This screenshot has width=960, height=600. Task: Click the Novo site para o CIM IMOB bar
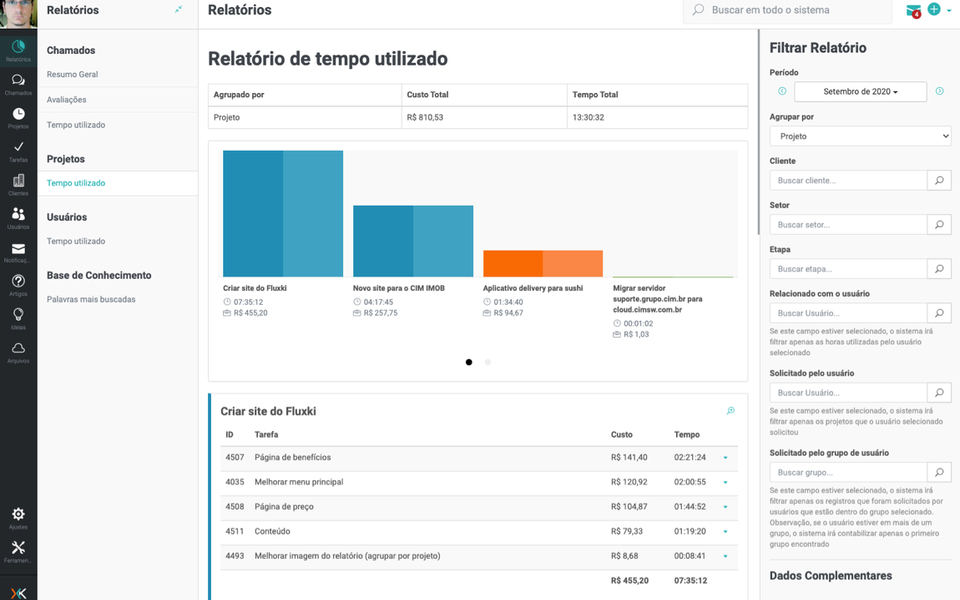[413, 241]
